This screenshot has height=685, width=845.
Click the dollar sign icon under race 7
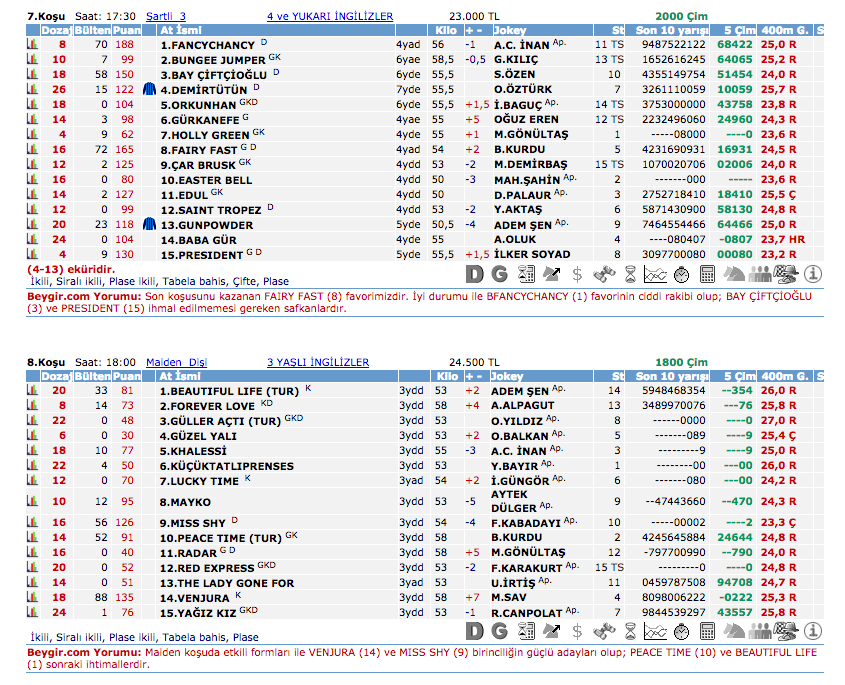(x=577, y=273)
